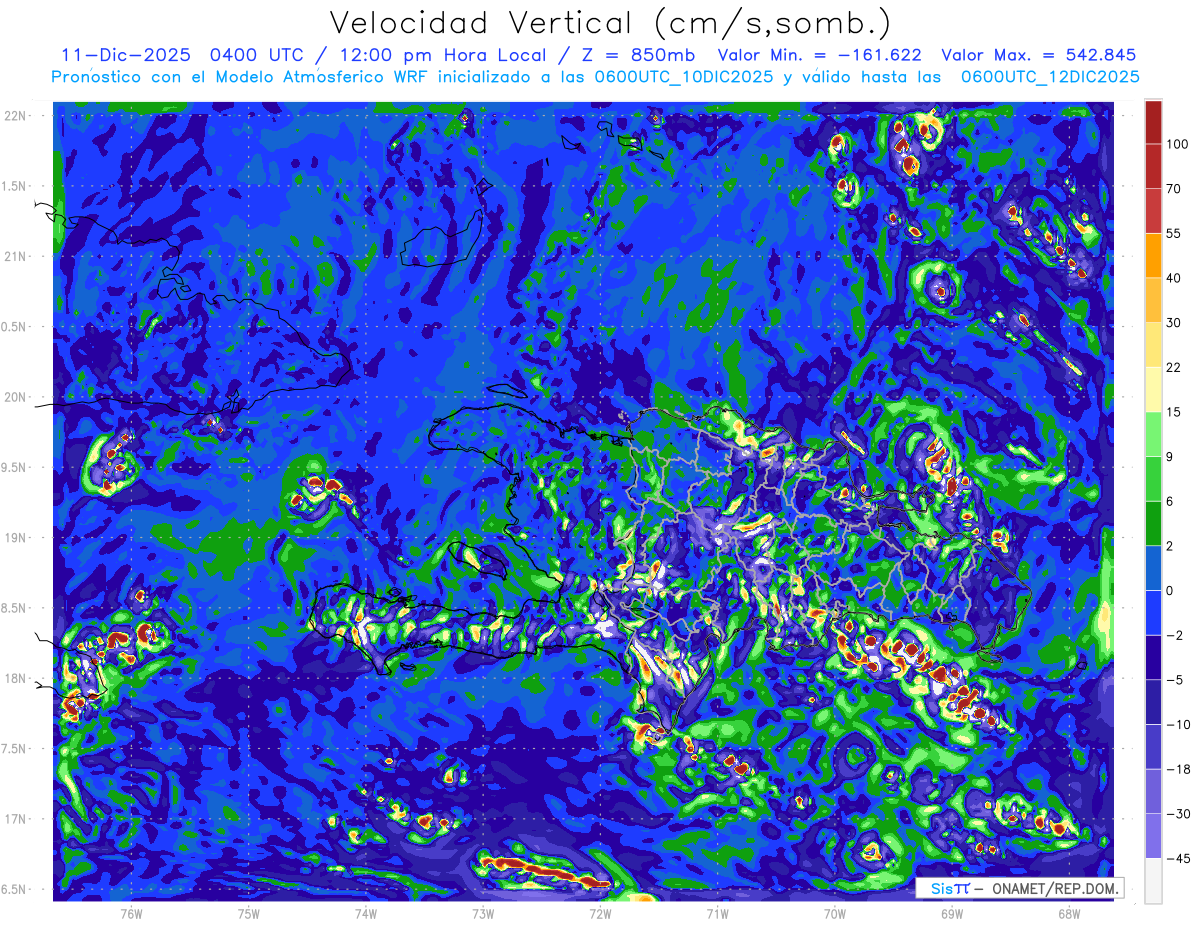Image resolution: width=1200 pixels, height=927 pixels.
Task: Select the orange segment between 40 and 55
Action: pyautogui.click(x=1153, y=255)
